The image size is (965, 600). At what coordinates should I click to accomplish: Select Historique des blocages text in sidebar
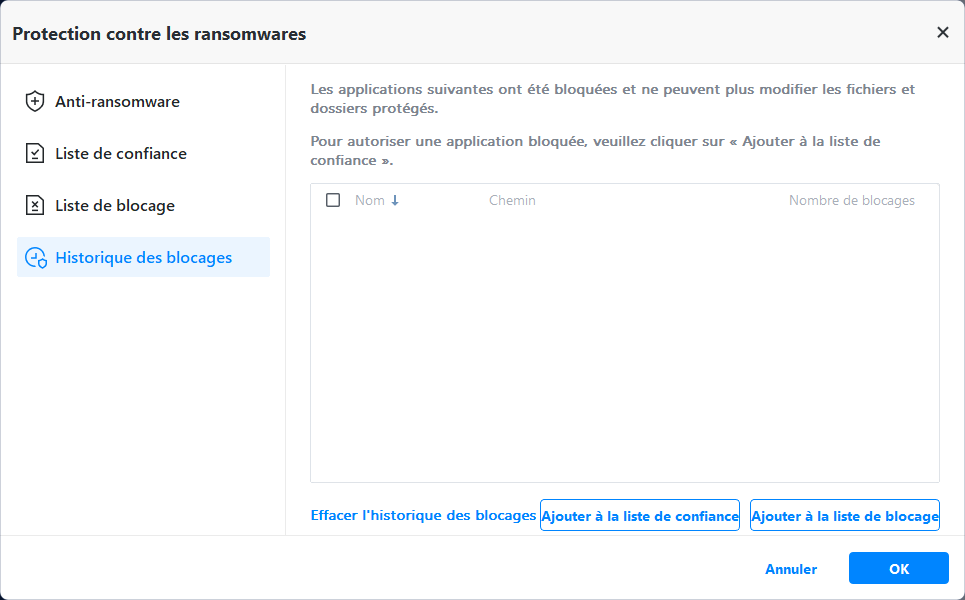point(143,257)
